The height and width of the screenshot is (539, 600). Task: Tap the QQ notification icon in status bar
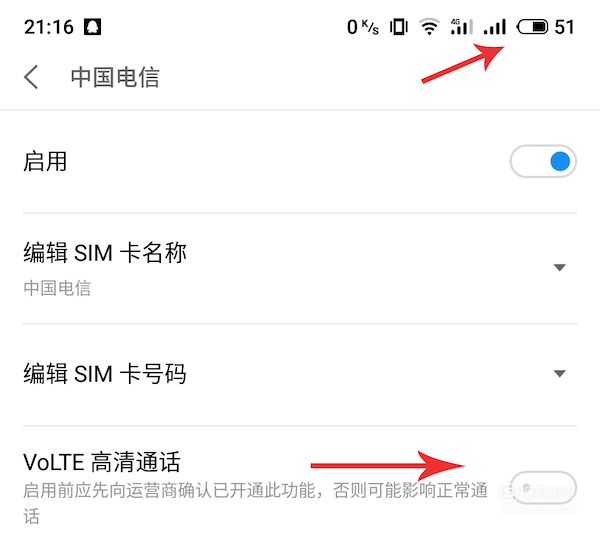pyautogui.click(x=93, y=27)
